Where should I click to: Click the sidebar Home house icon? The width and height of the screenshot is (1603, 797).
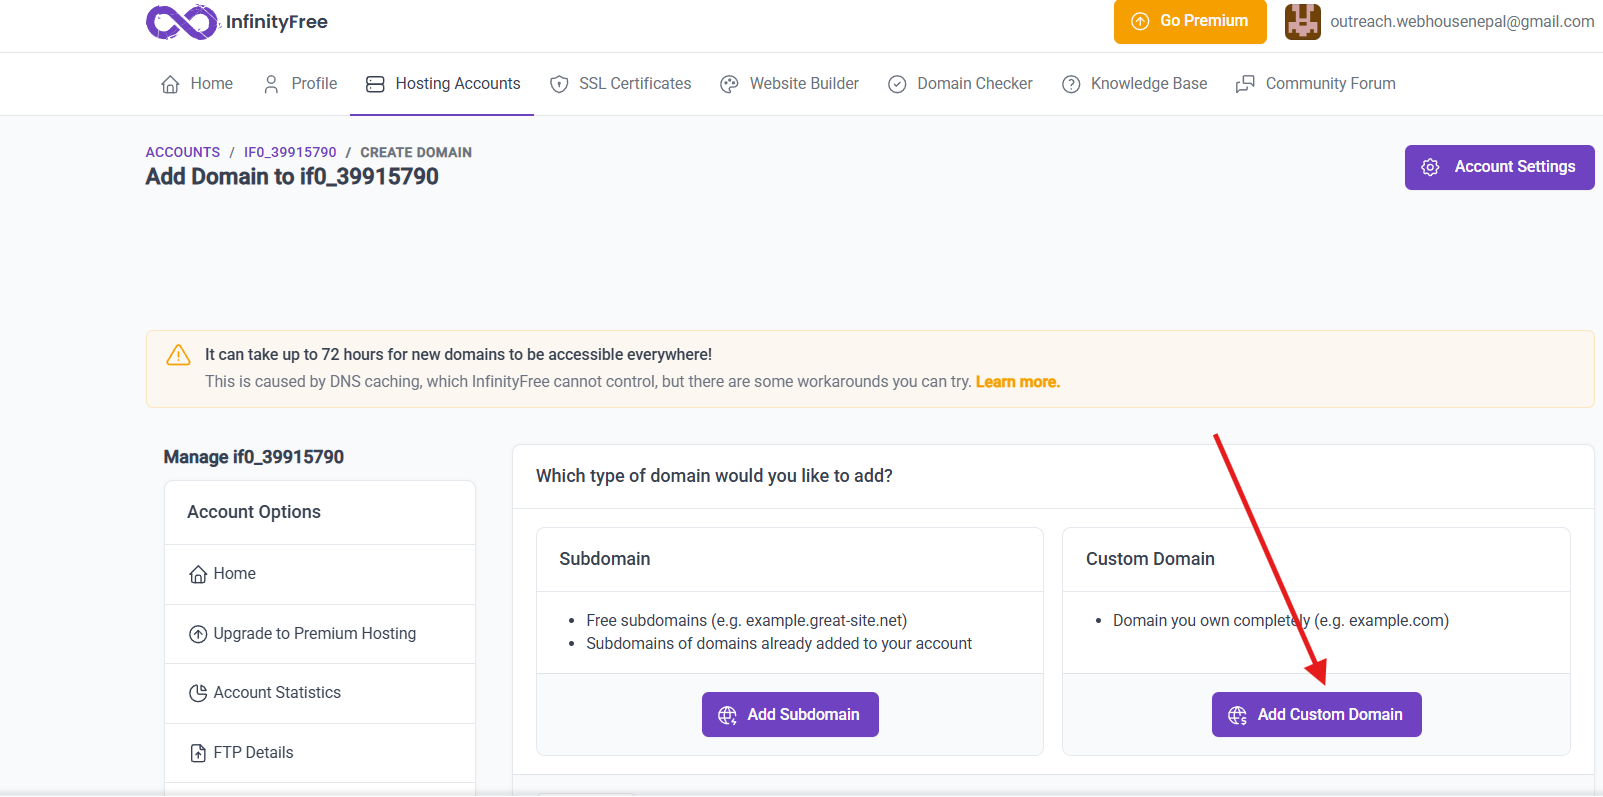click(198, 574)
